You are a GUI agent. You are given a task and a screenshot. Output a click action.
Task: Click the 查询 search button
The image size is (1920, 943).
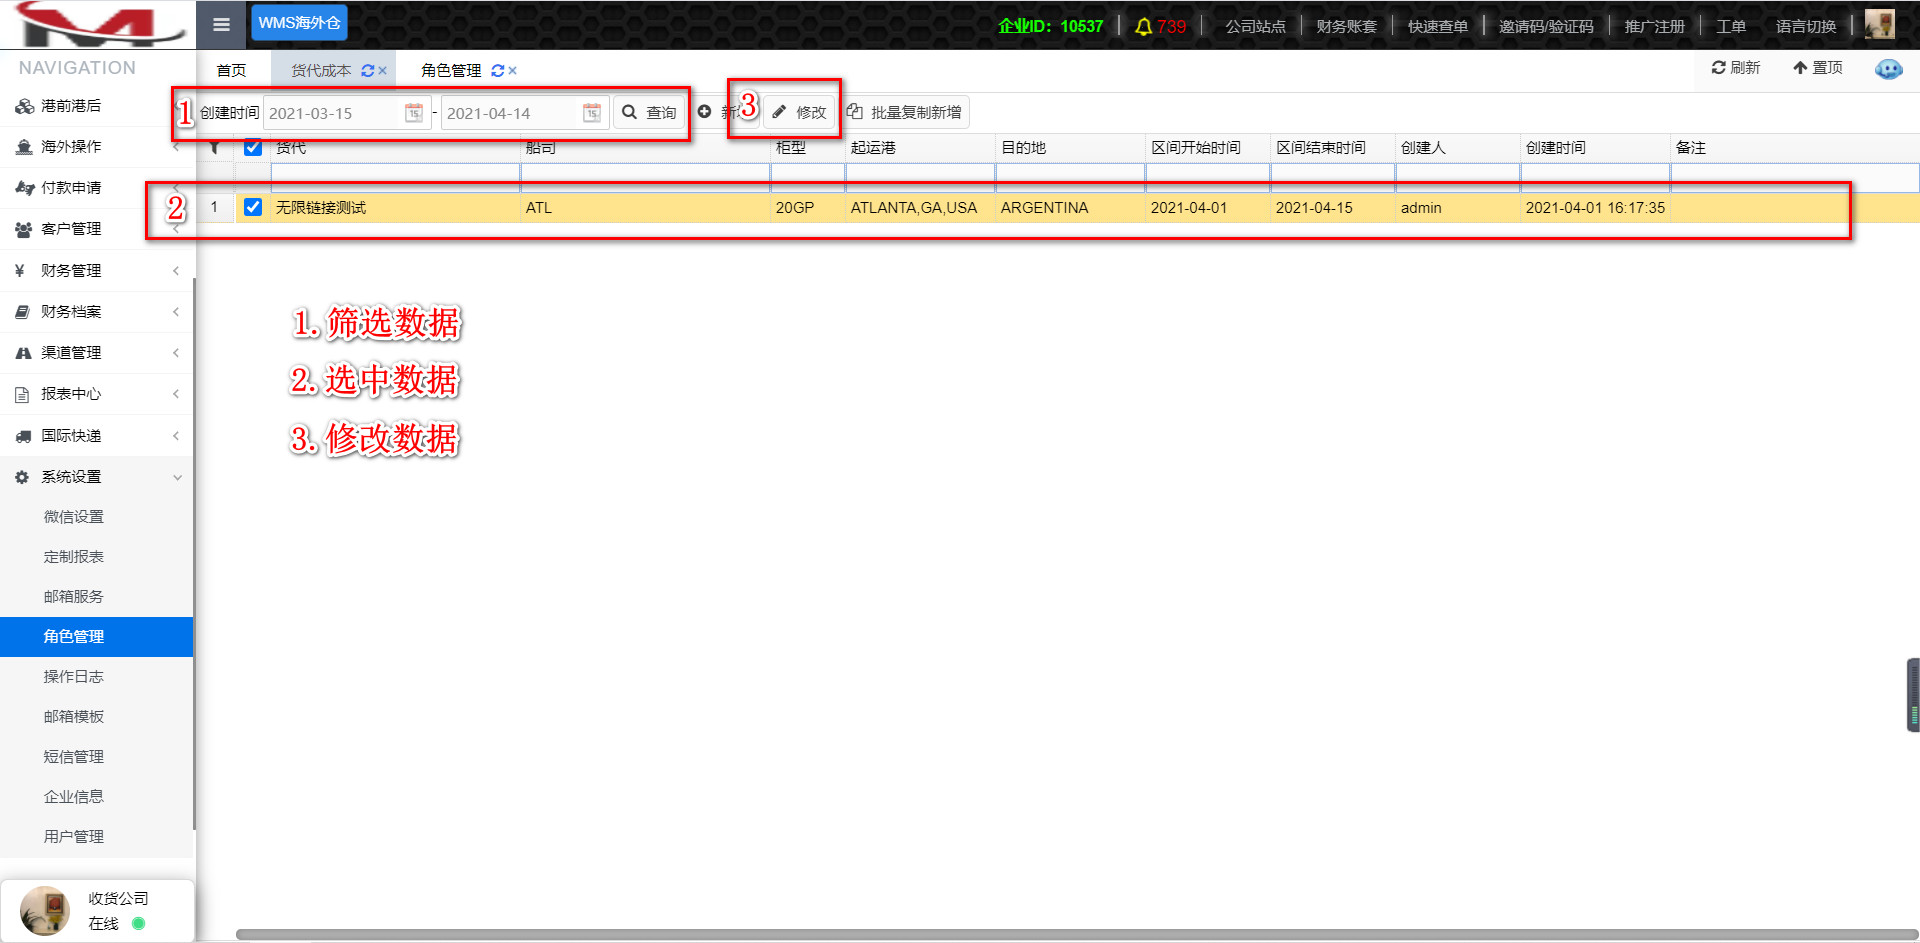coord(650,113)
